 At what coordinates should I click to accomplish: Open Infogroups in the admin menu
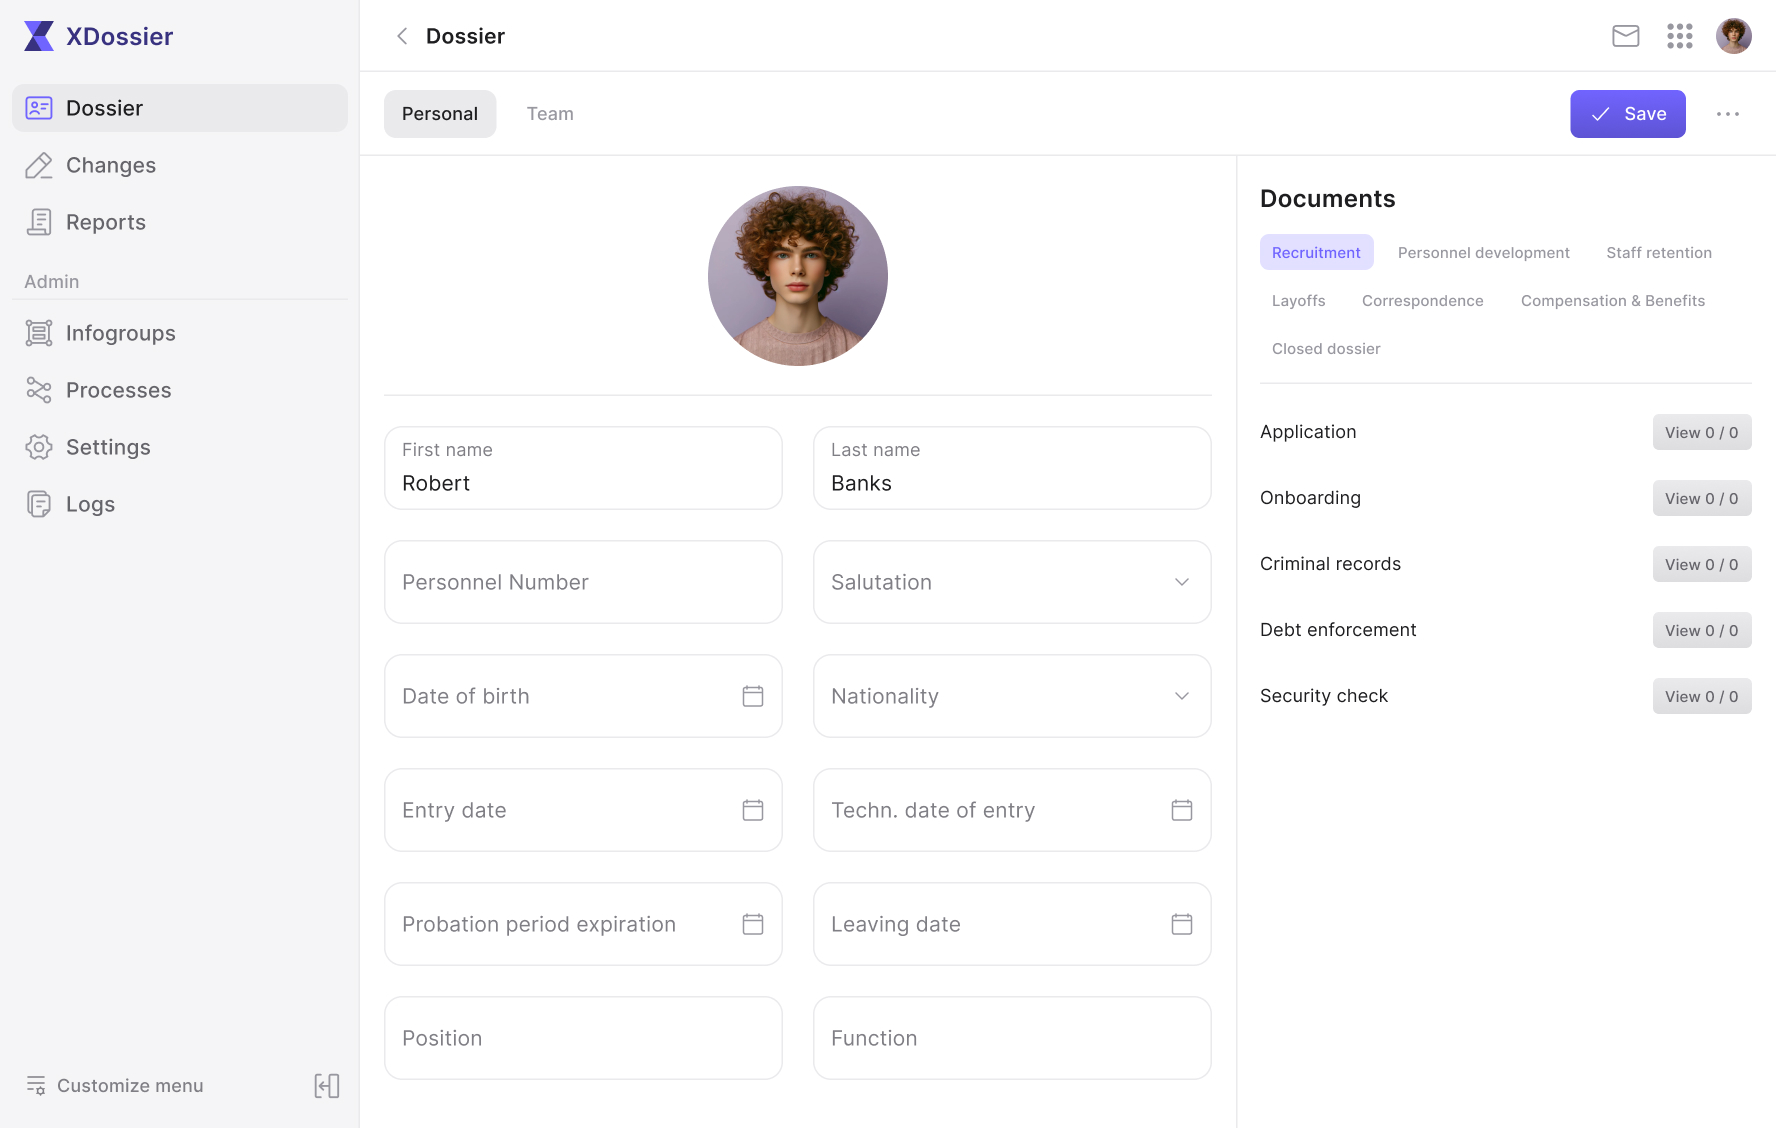[x=180, y=333]
